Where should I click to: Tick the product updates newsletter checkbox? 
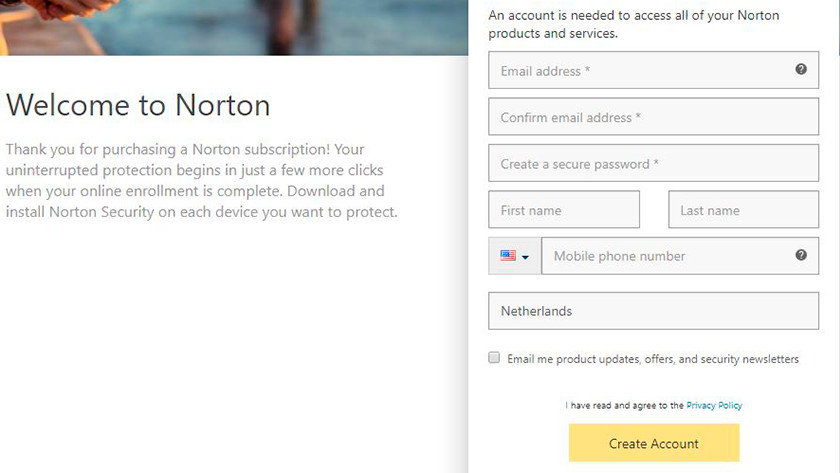(x=494, y=357)
